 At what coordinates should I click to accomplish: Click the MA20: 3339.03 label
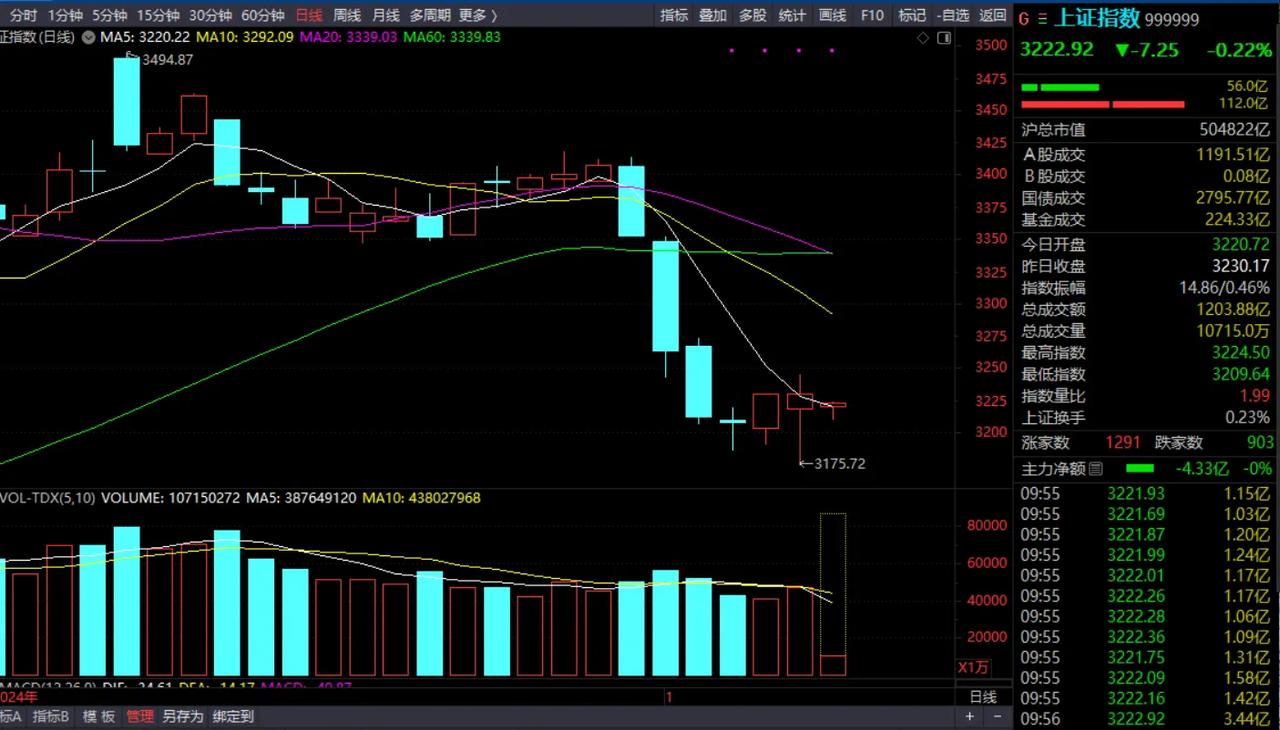[x=347, y=37]
